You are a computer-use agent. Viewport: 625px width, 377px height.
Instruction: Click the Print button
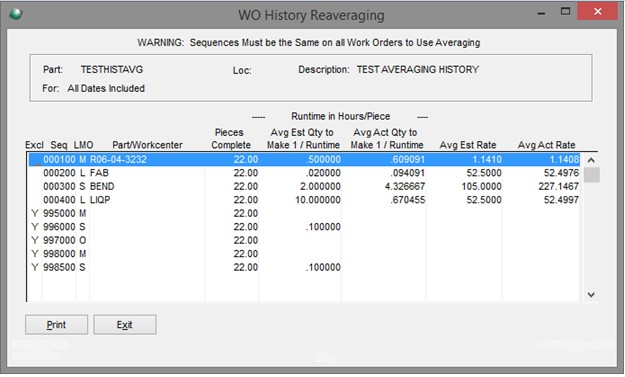[57, 324]
